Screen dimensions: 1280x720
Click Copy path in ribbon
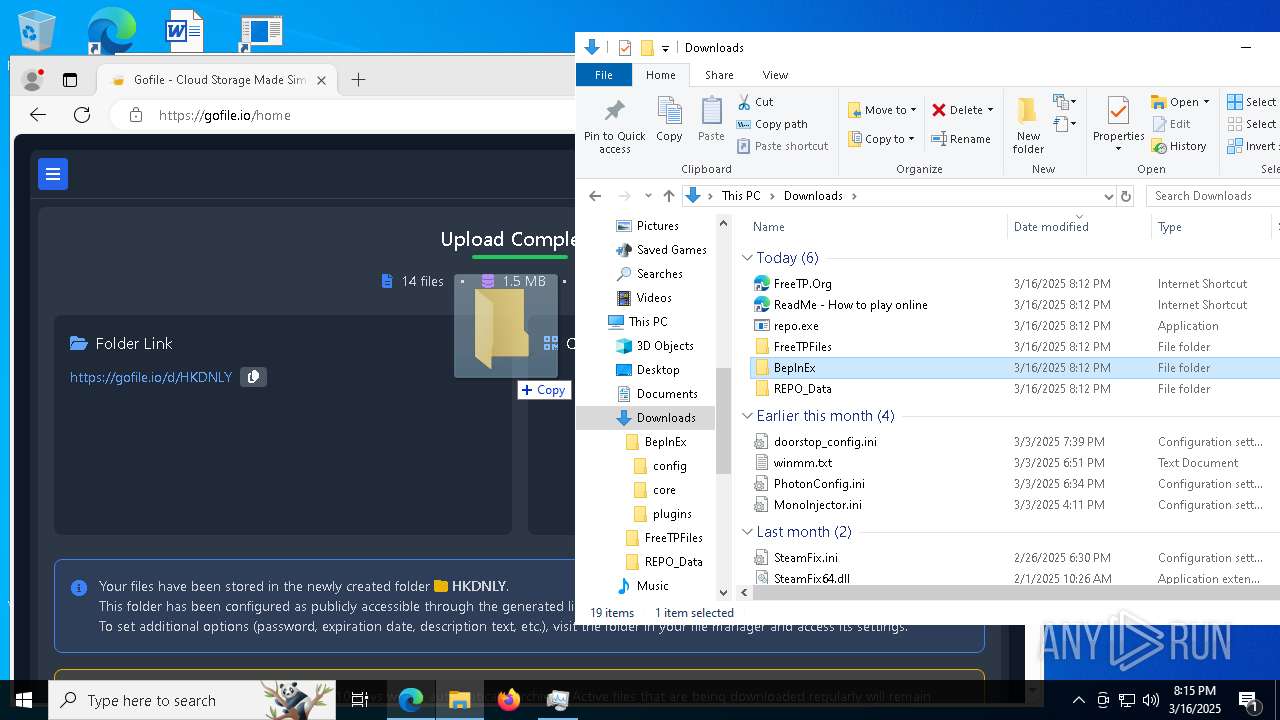(772, 124)
